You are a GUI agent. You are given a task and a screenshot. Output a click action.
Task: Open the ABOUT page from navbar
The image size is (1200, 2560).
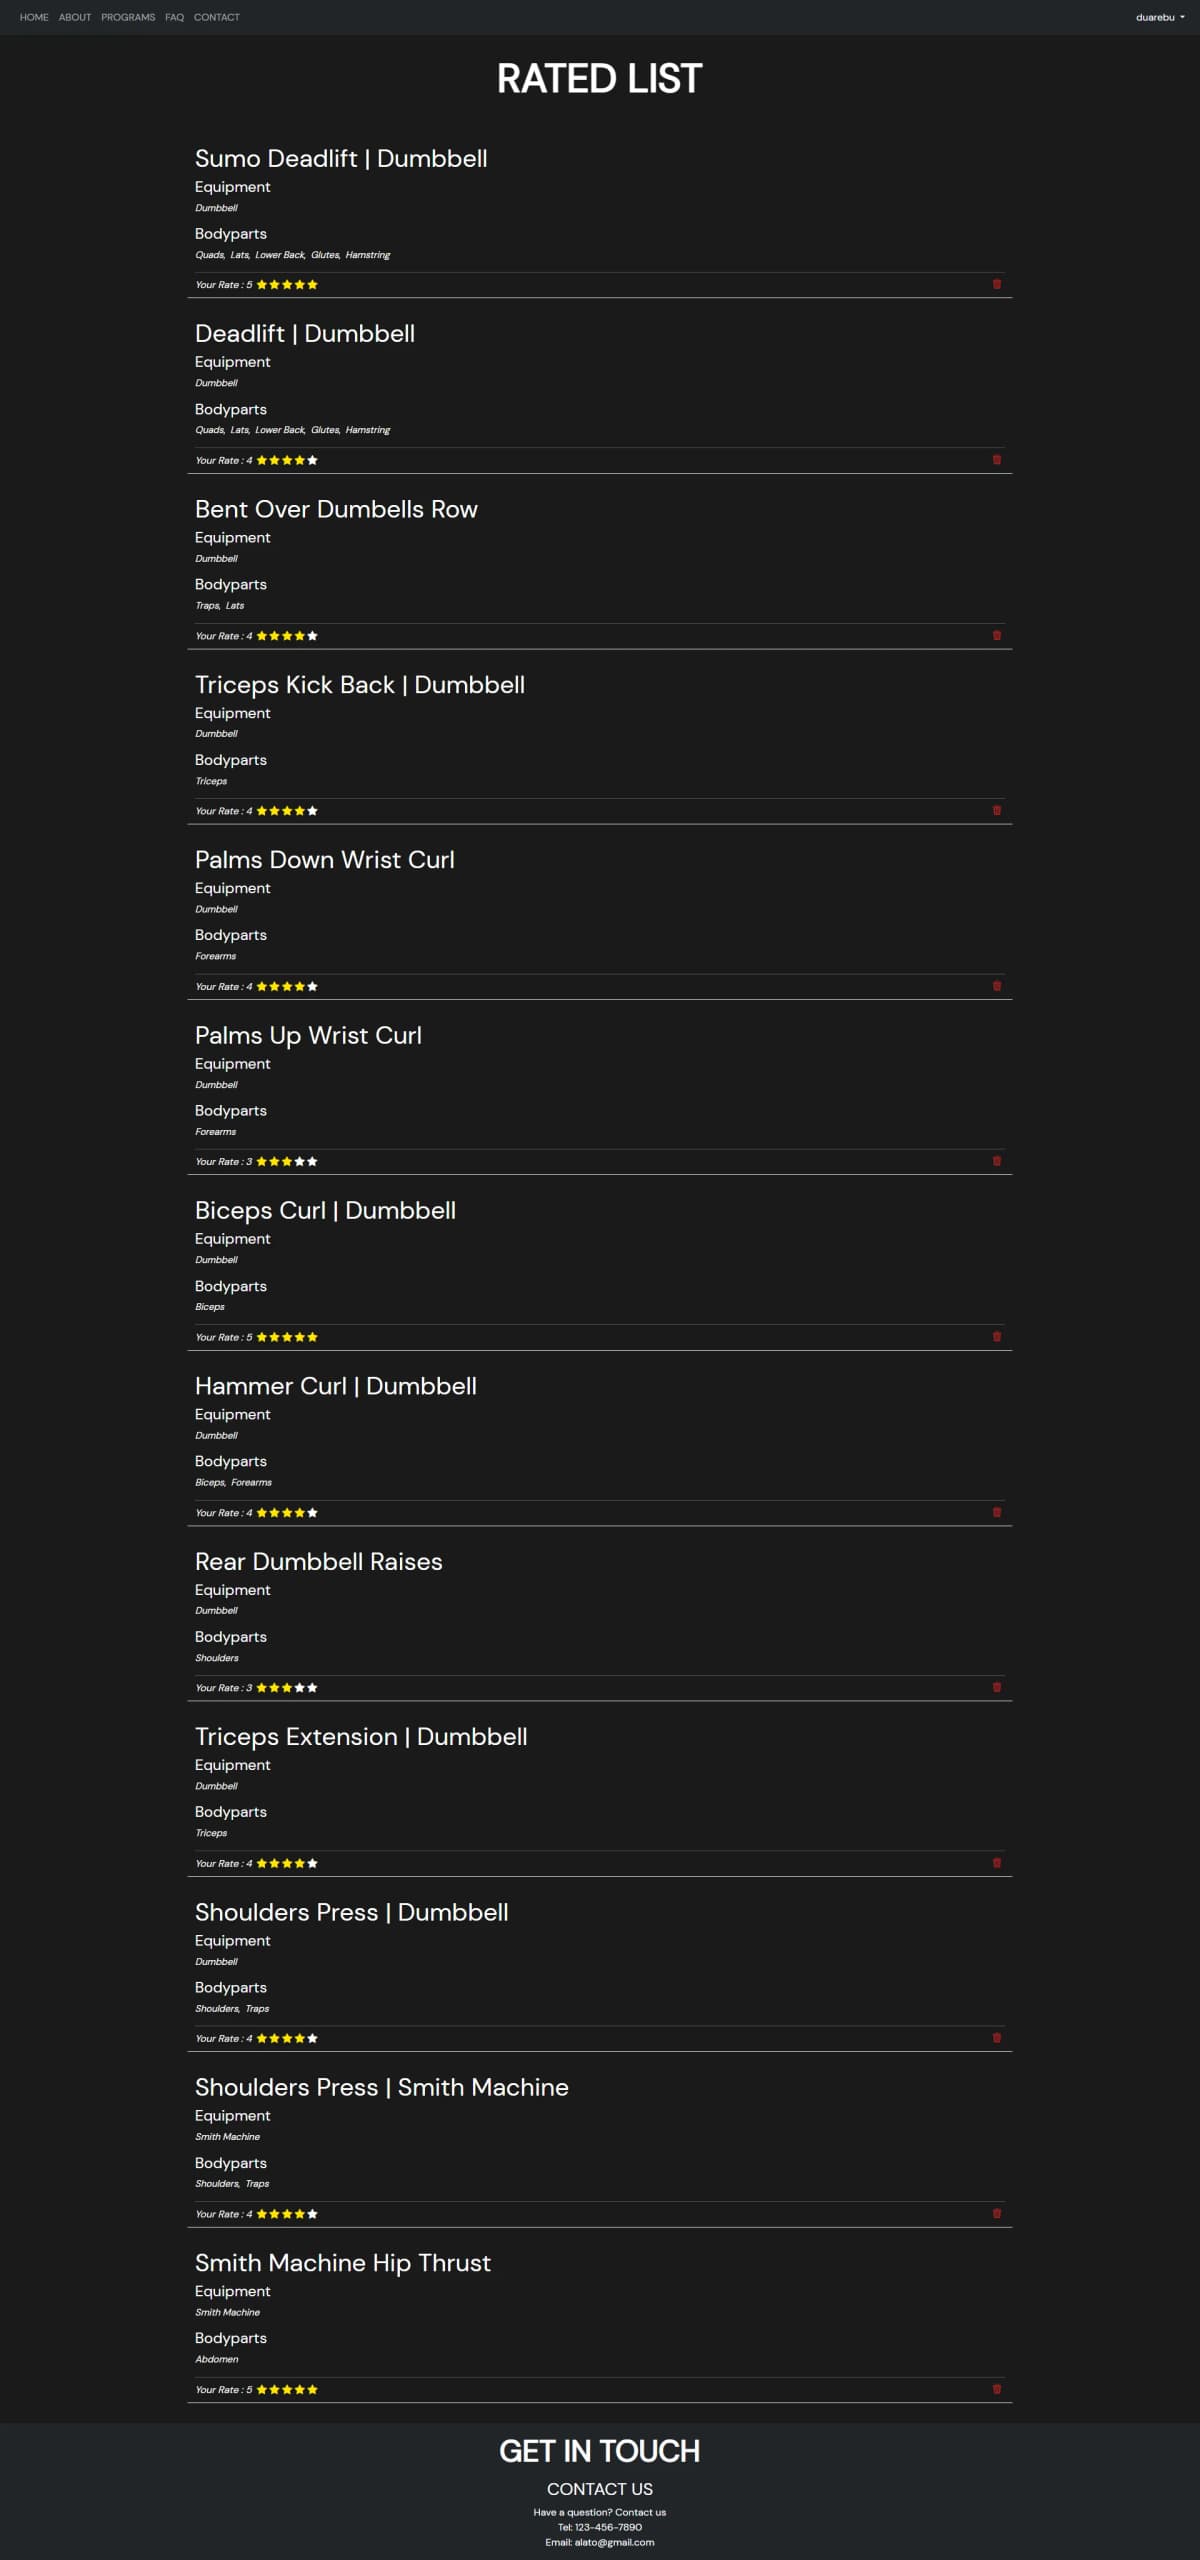(x=75, y=17)
